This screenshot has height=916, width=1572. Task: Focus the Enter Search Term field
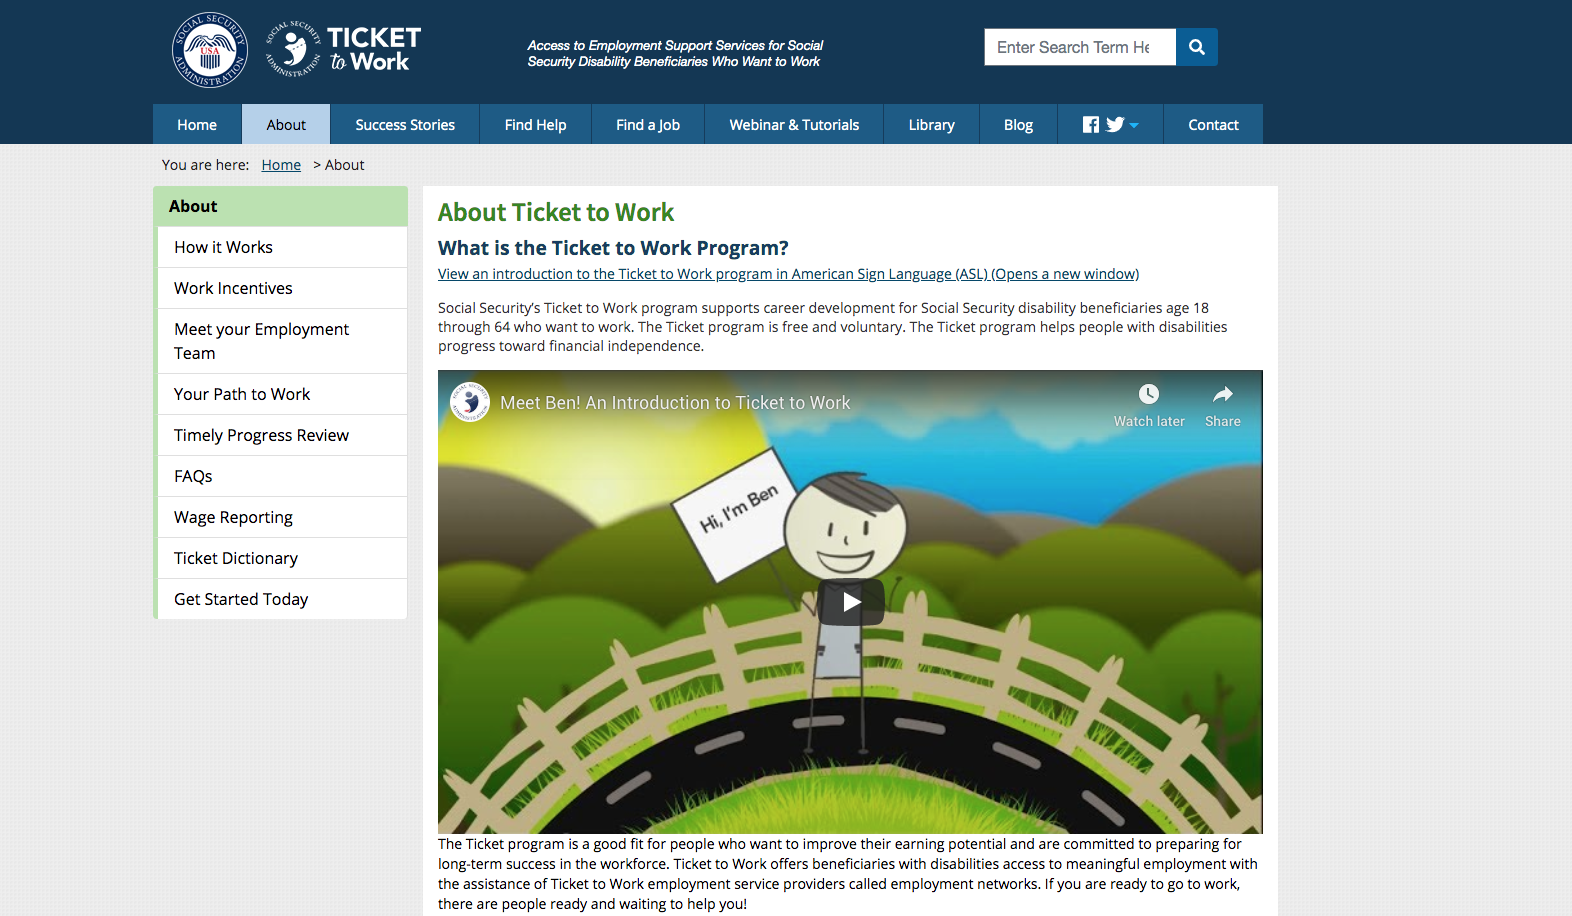(1080, 47)
